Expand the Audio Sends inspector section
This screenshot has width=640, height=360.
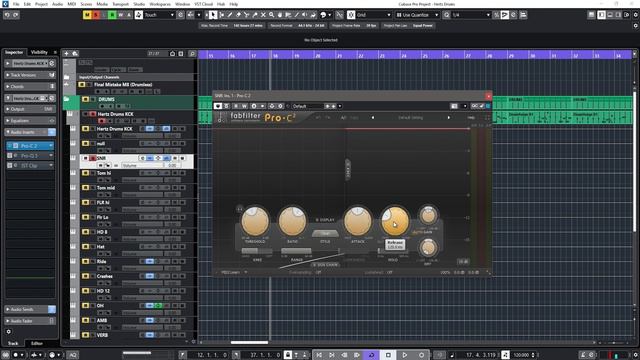pos(29,309)
